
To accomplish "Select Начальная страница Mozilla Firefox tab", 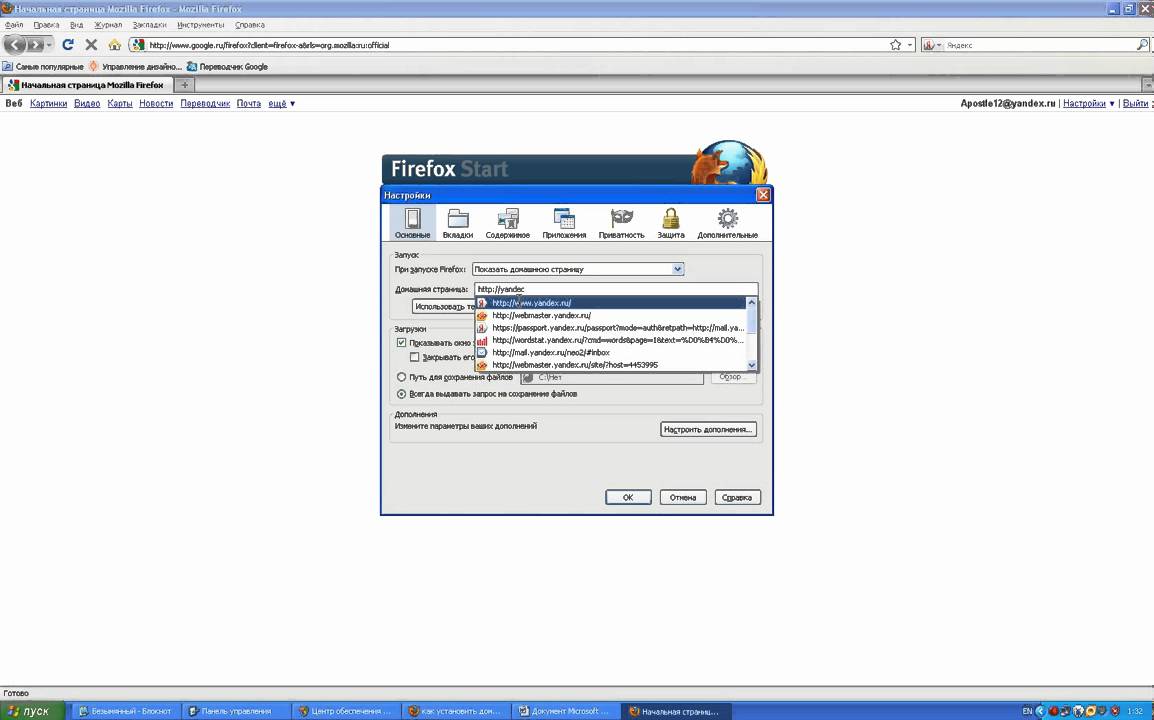I will pos(87,85).
